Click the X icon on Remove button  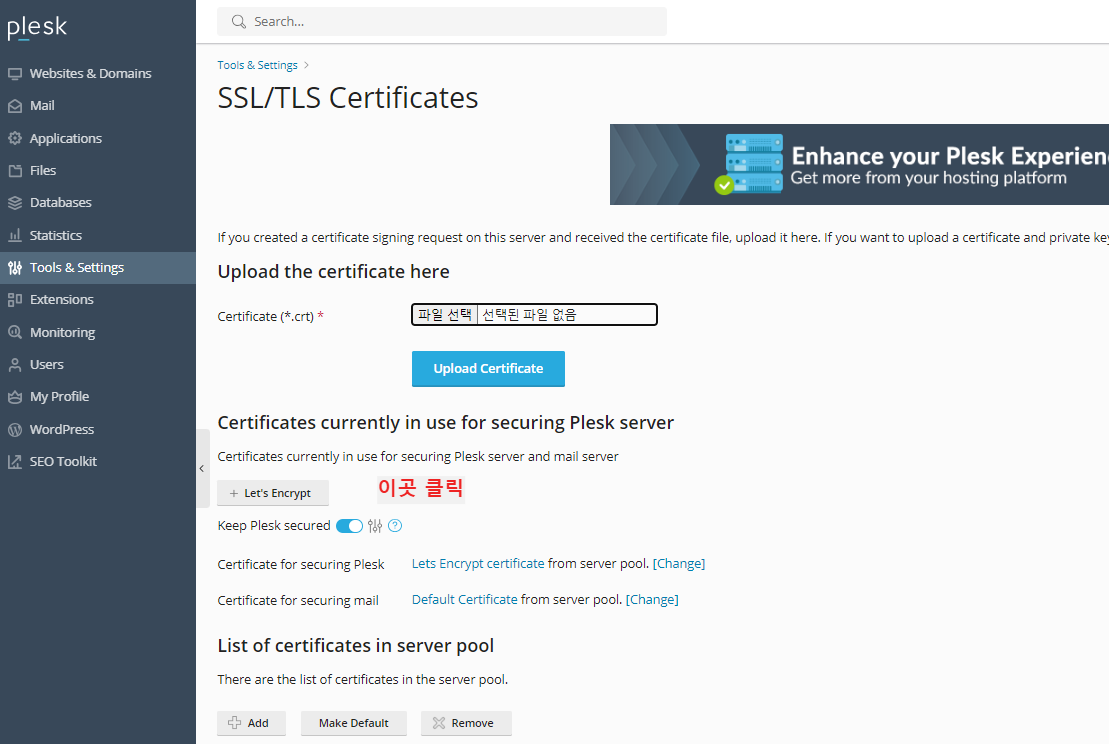click(439, 723)
